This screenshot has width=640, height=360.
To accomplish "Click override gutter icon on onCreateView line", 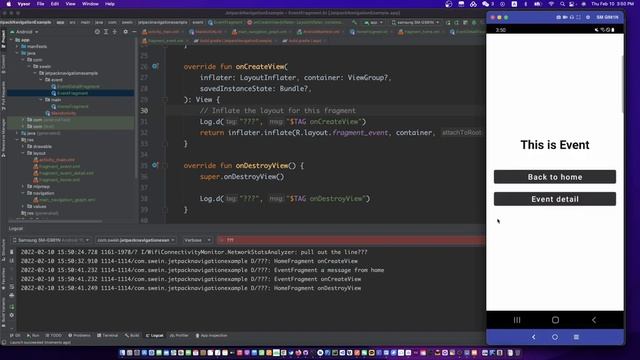I will point(155,66).
